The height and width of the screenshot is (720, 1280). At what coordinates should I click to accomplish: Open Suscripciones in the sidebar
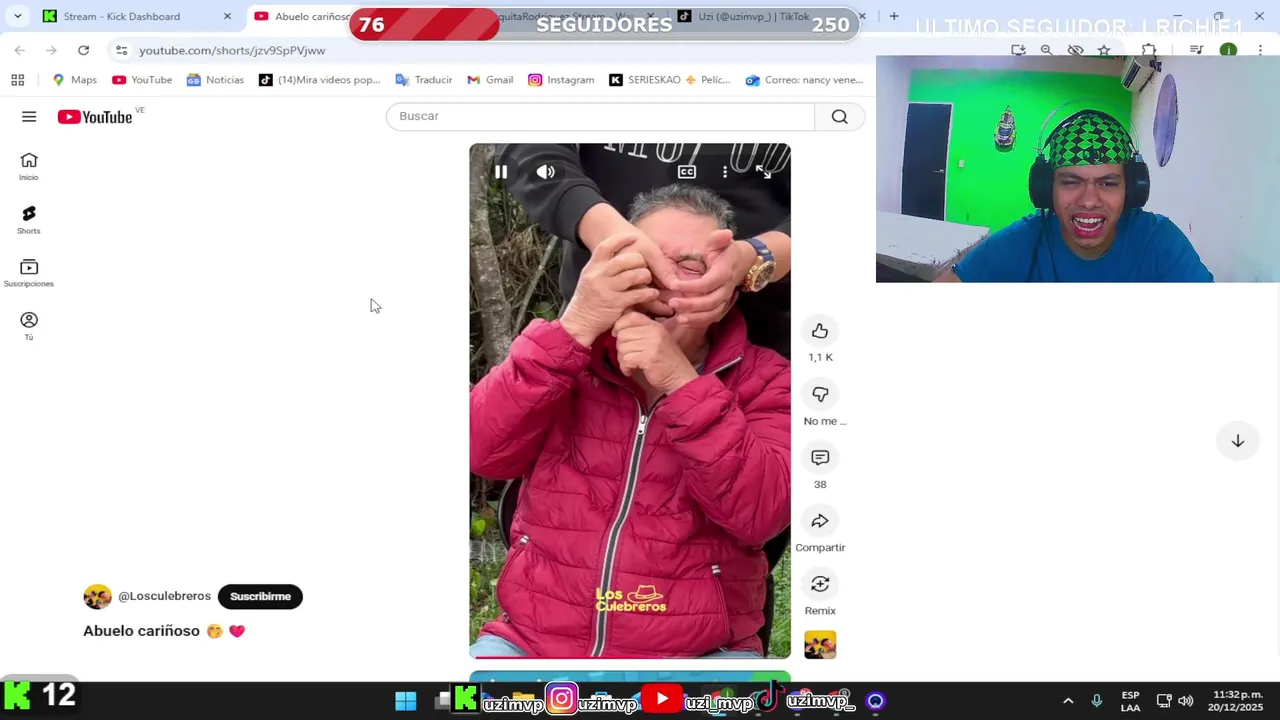click(29, 273)
